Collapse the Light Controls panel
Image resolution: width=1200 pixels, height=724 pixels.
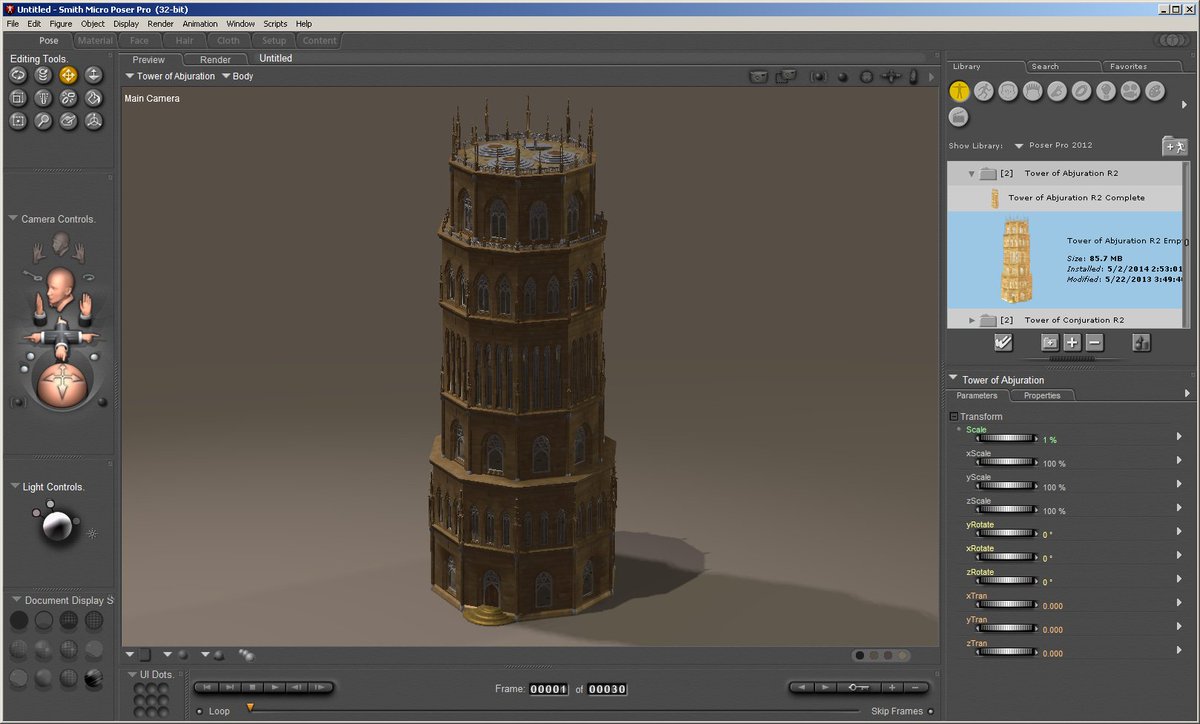pyautogui.click(x=14, y=487)
